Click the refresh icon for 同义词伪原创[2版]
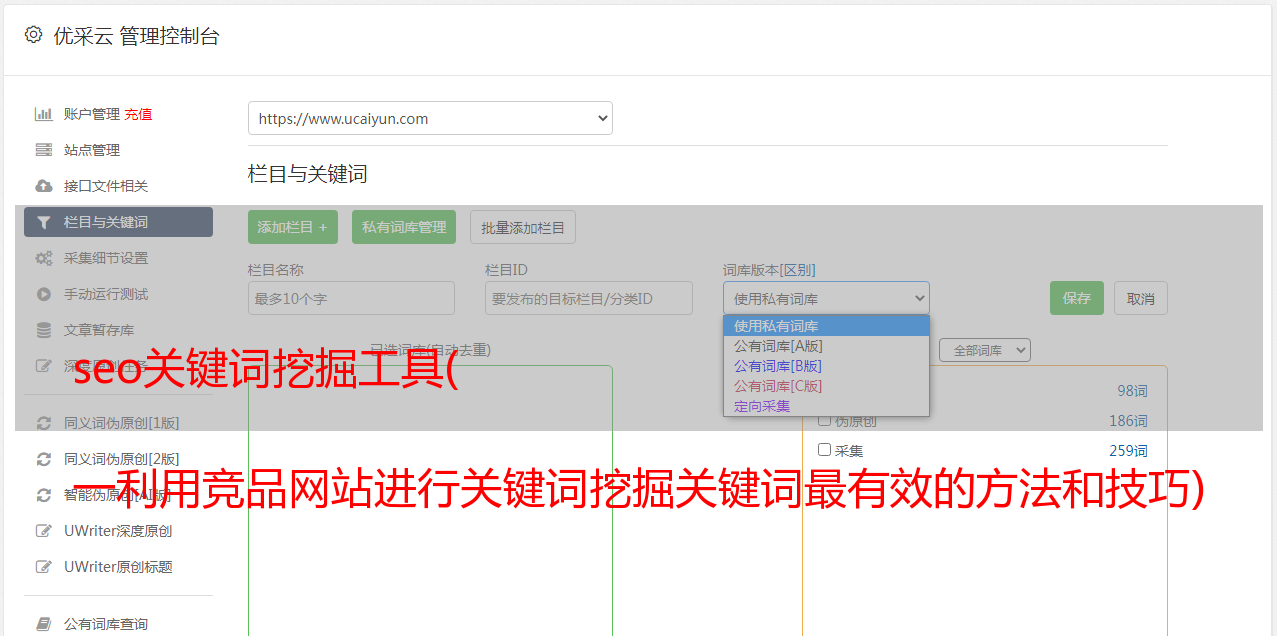This screenshot has width=1277, height=636. (43, 459)
